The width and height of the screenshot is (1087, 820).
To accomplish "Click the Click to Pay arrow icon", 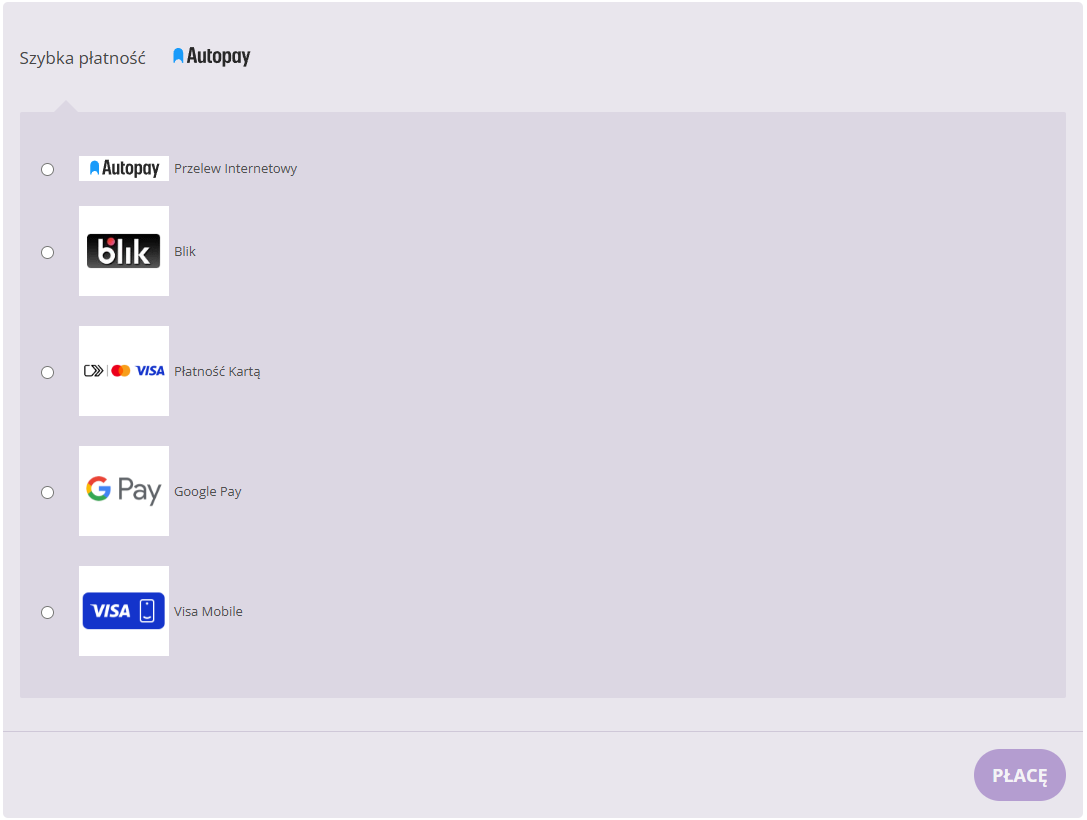I will click(94, 371).
